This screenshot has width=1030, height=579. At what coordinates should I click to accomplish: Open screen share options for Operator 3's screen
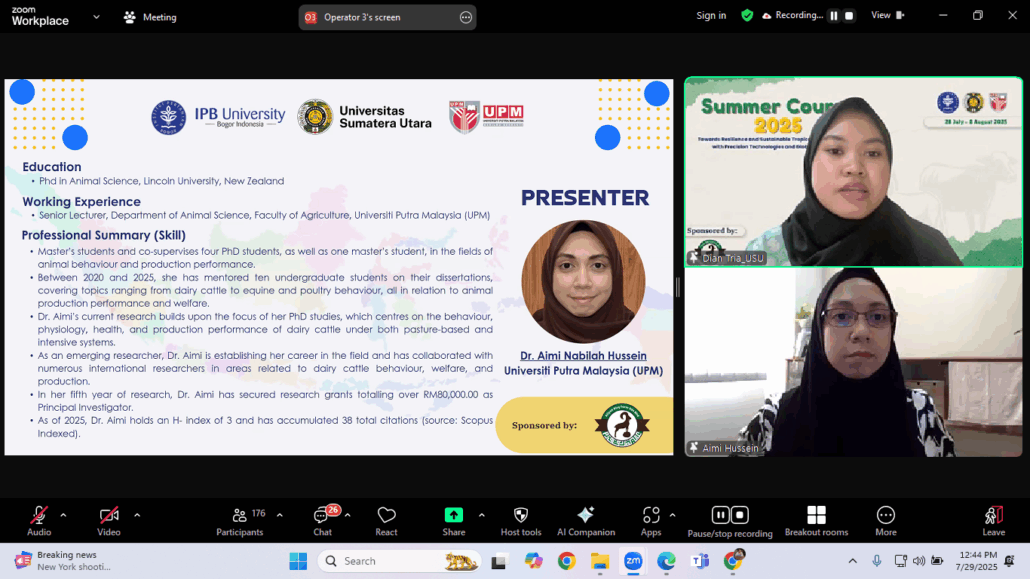pos(465,17)
